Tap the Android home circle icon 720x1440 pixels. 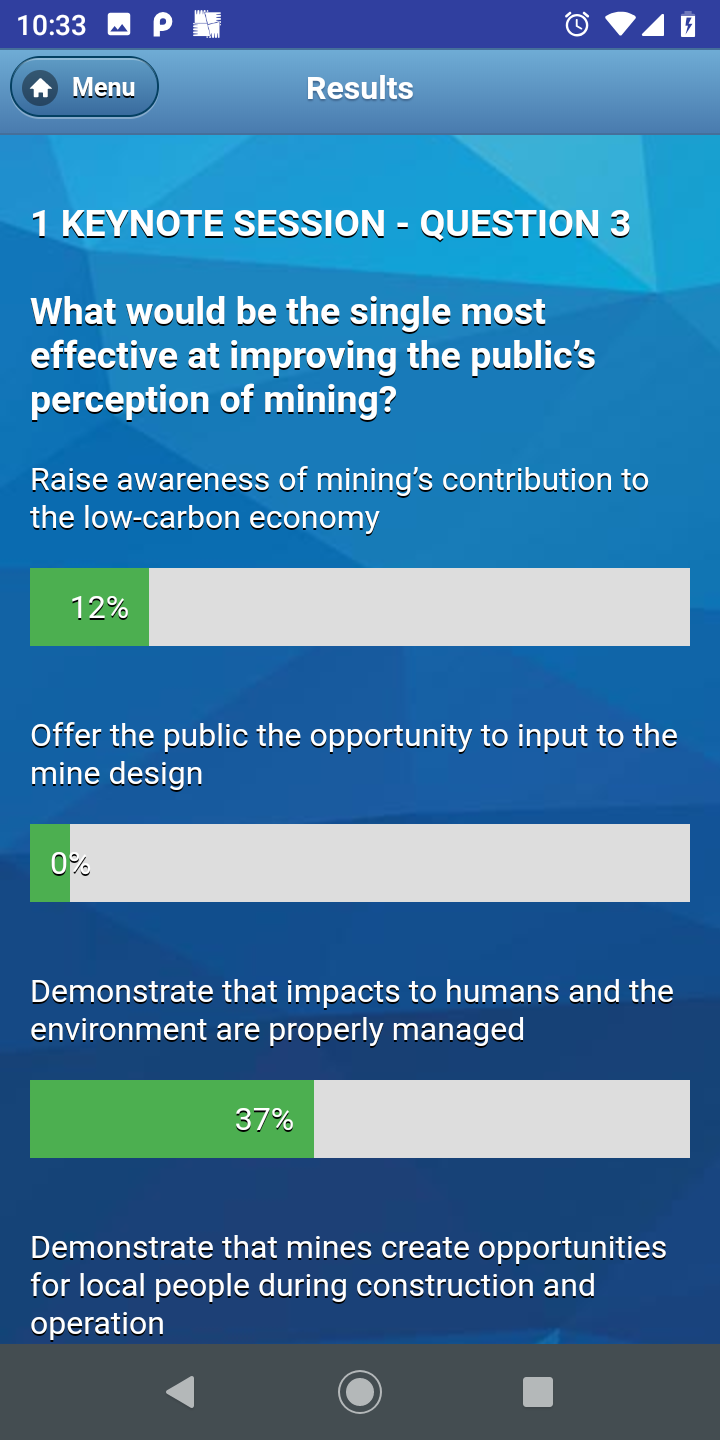tap(360, 1391)
